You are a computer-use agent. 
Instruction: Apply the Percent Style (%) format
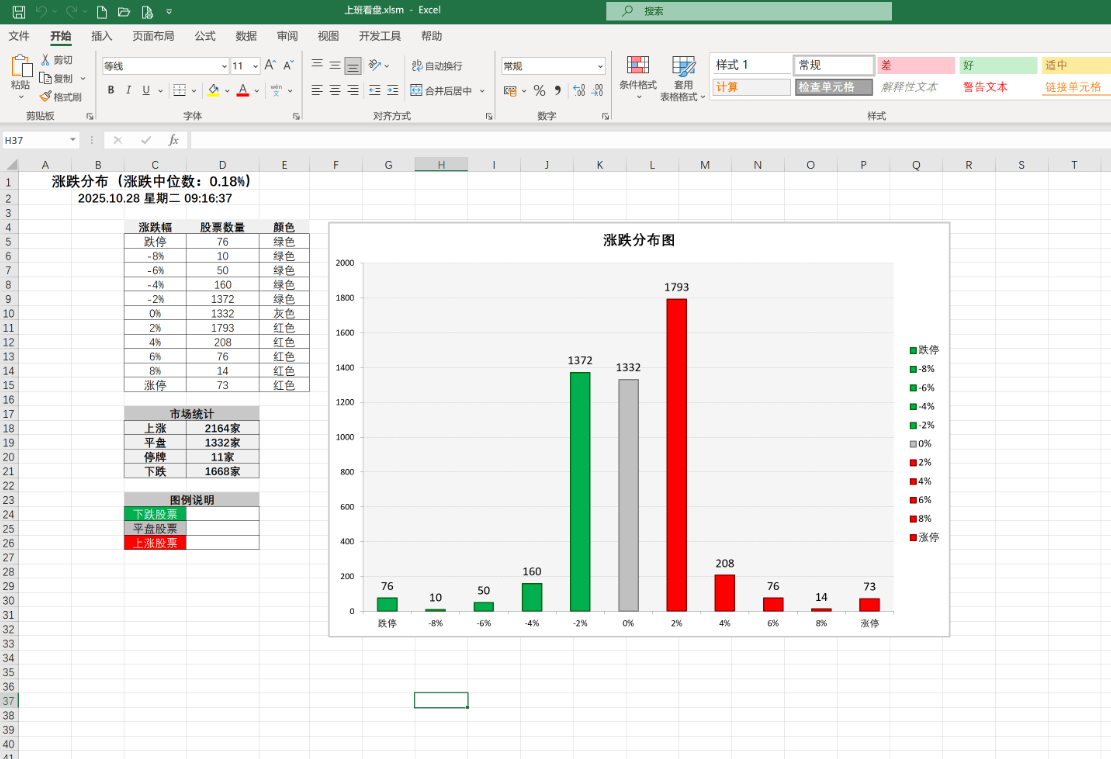[539, 91]
